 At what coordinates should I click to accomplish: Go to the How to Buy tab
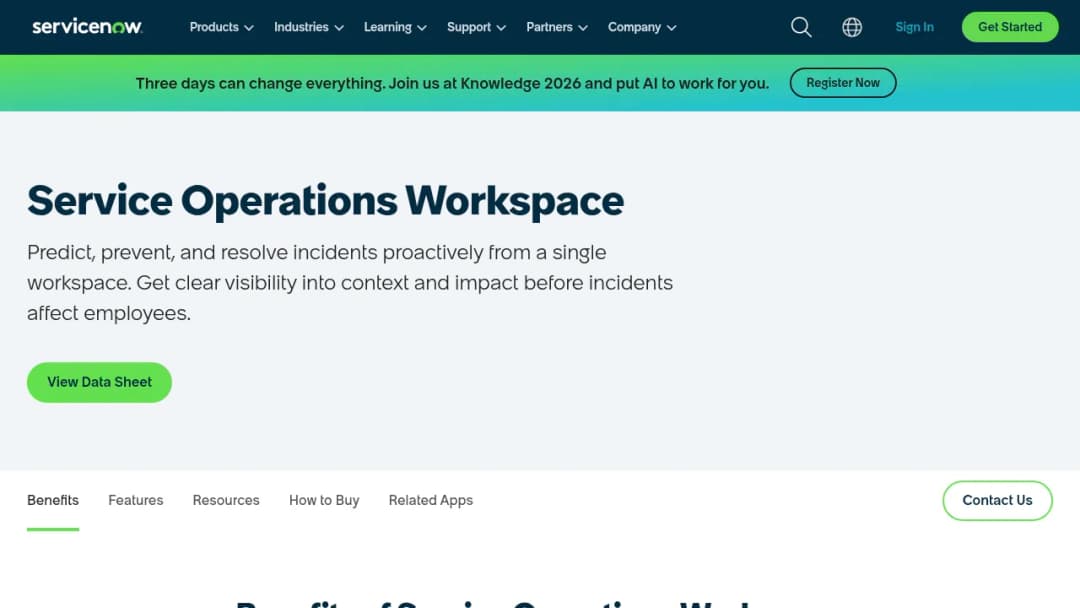[x=324, y=501]
